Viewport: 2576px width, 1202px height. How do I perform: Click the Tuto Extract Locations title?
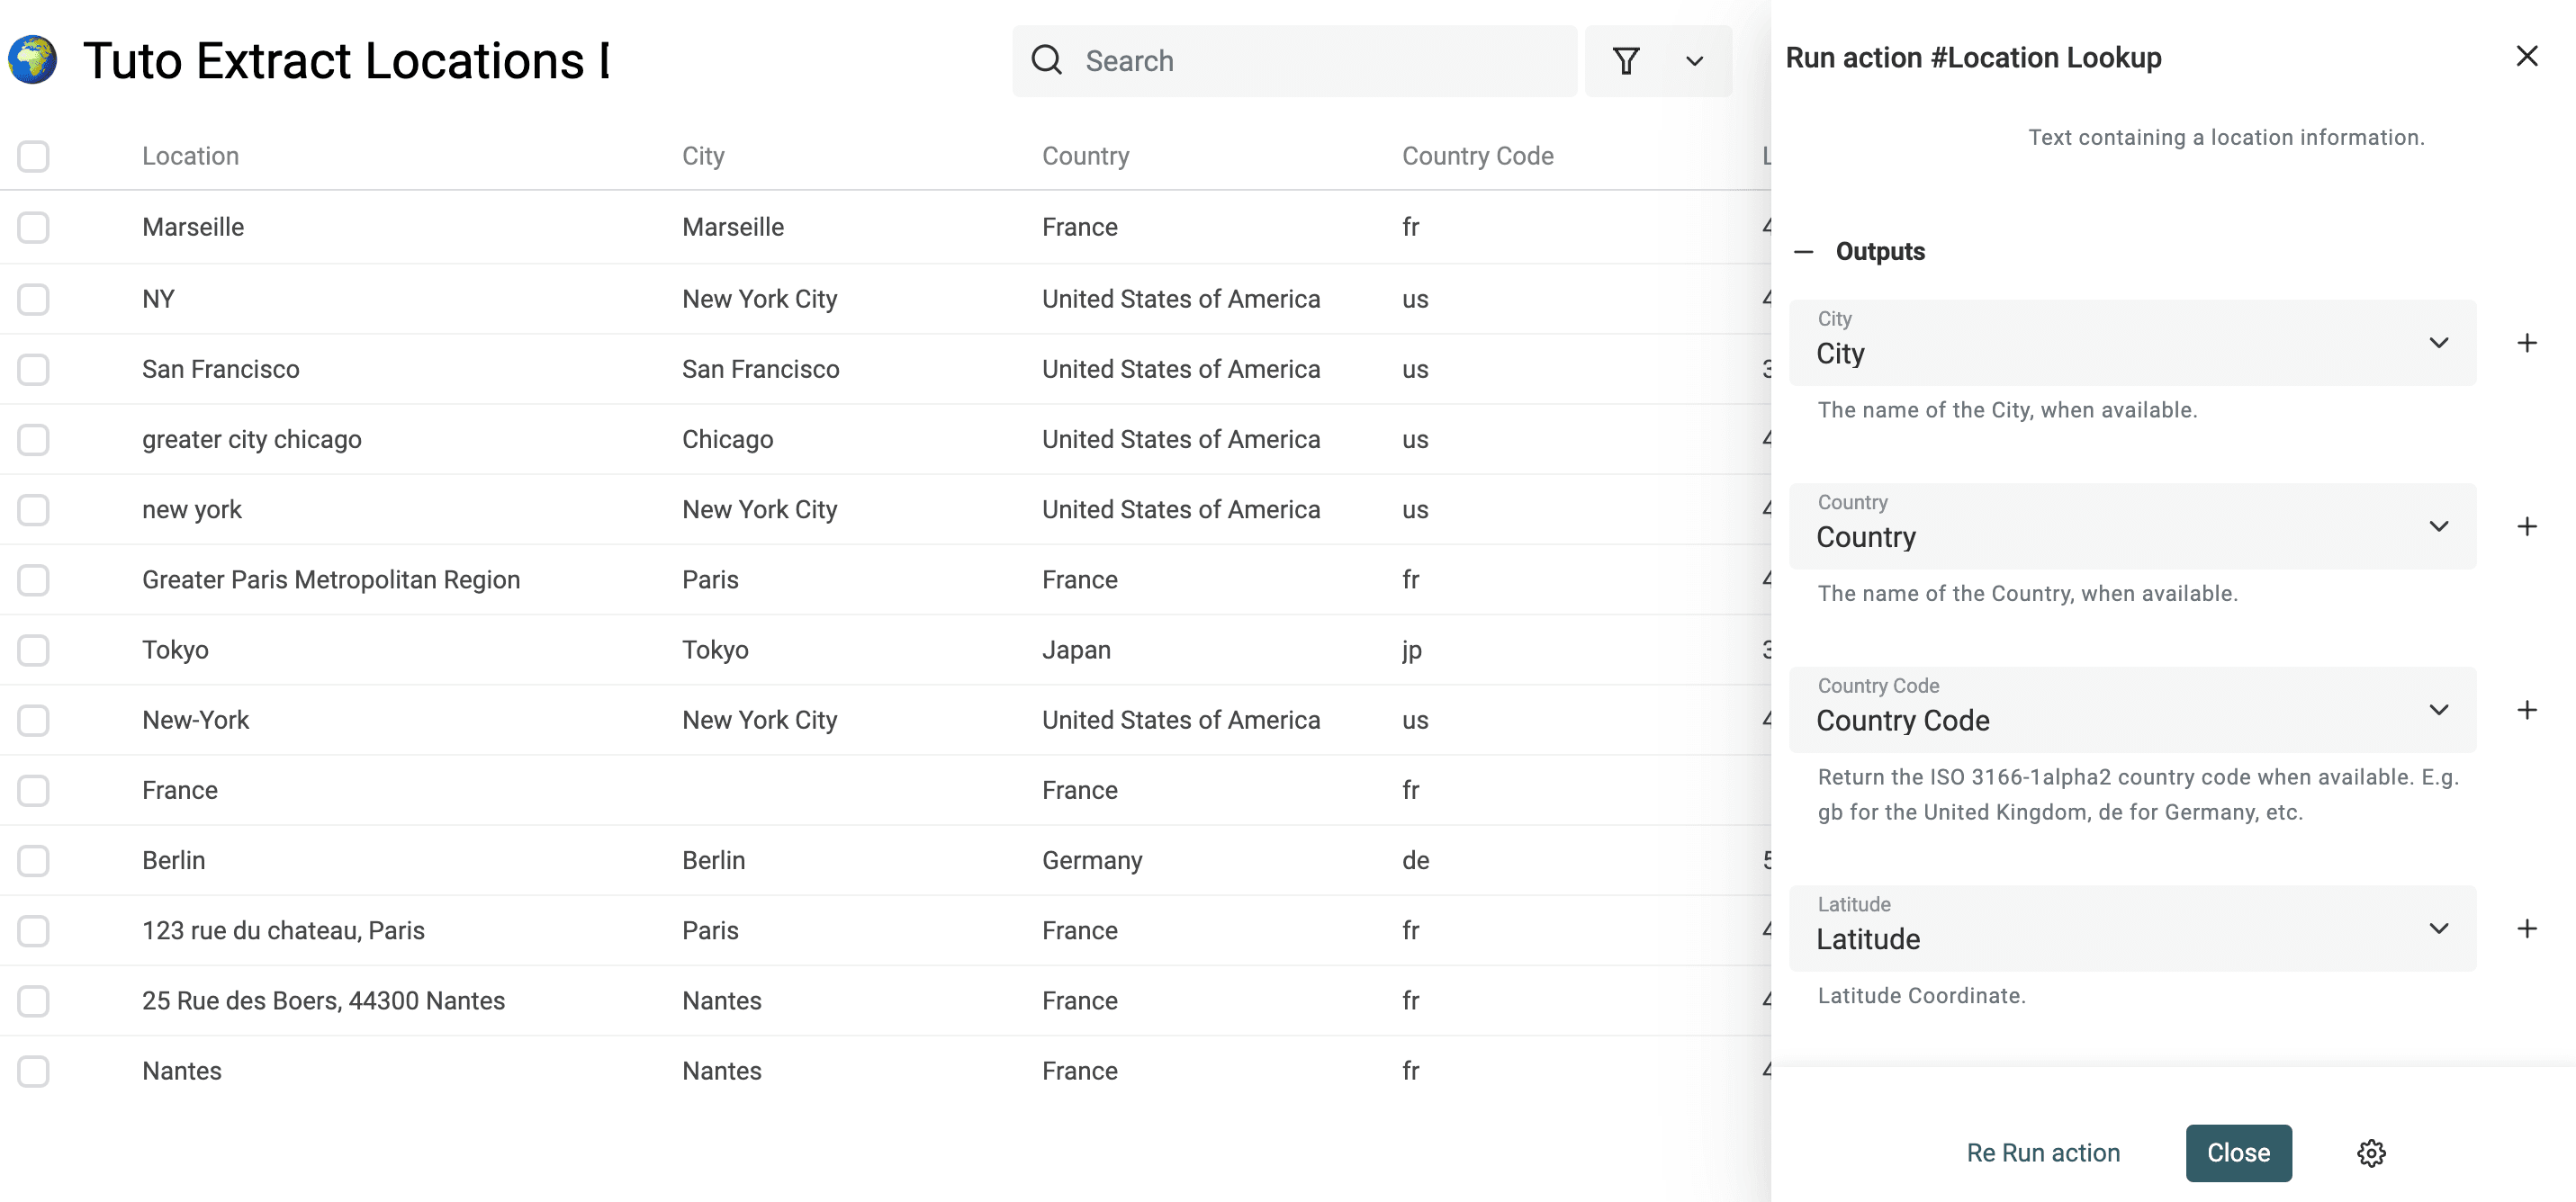tap(346, 61)
